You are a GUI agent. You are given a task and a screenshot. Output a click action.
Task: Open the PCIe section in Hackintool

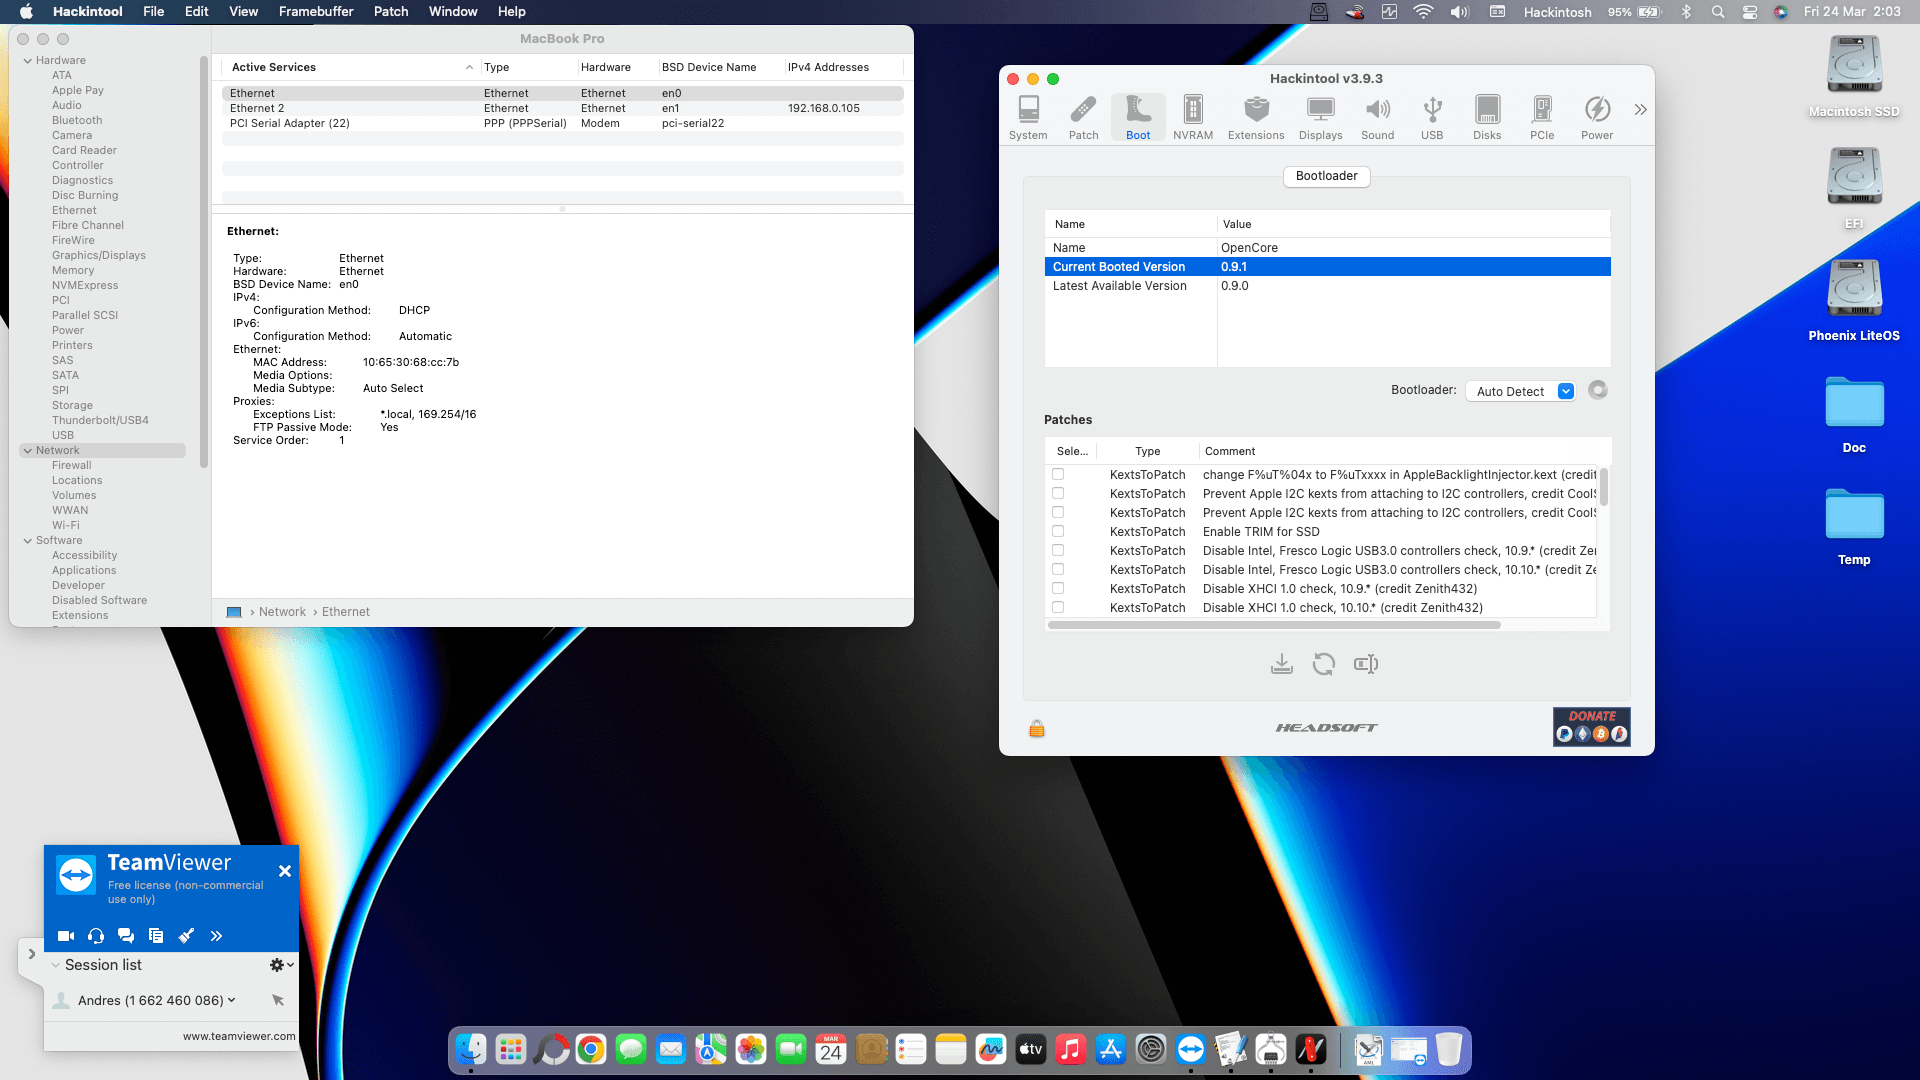click(x=1542, y=118)
